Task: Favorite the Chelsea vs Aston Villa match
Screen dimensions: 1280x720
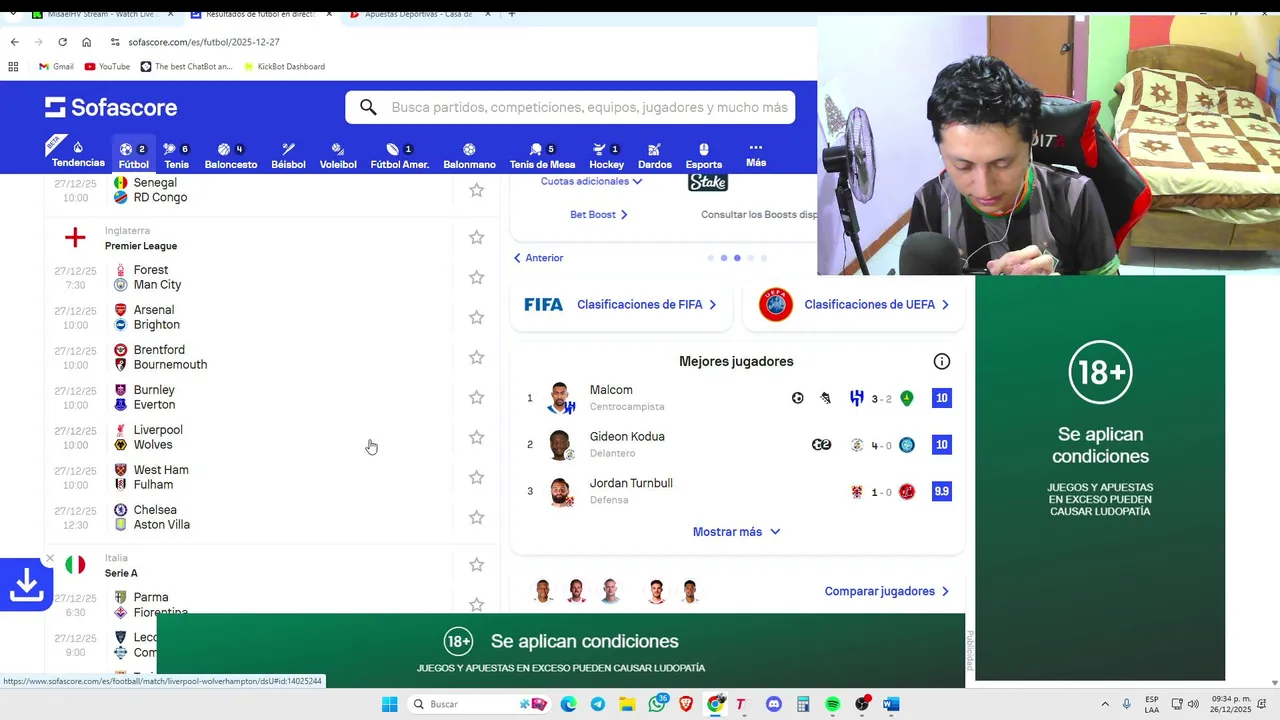Action: click(x=476, y=517)
